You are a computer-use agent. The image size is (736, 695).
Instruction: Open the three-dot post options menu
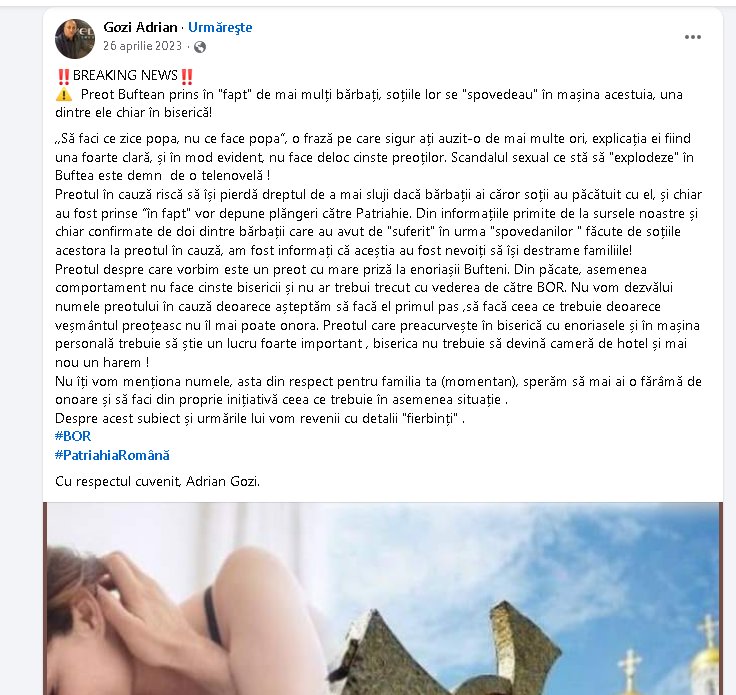(x=692, y=37)
